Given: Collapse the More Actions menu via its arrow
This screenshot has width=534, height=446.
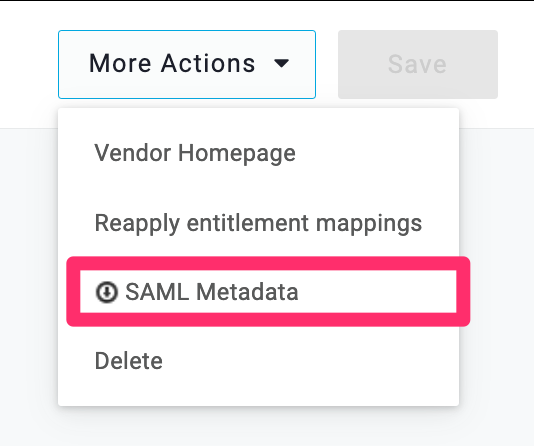Looking at the screenshot, I should click(282, 63).
